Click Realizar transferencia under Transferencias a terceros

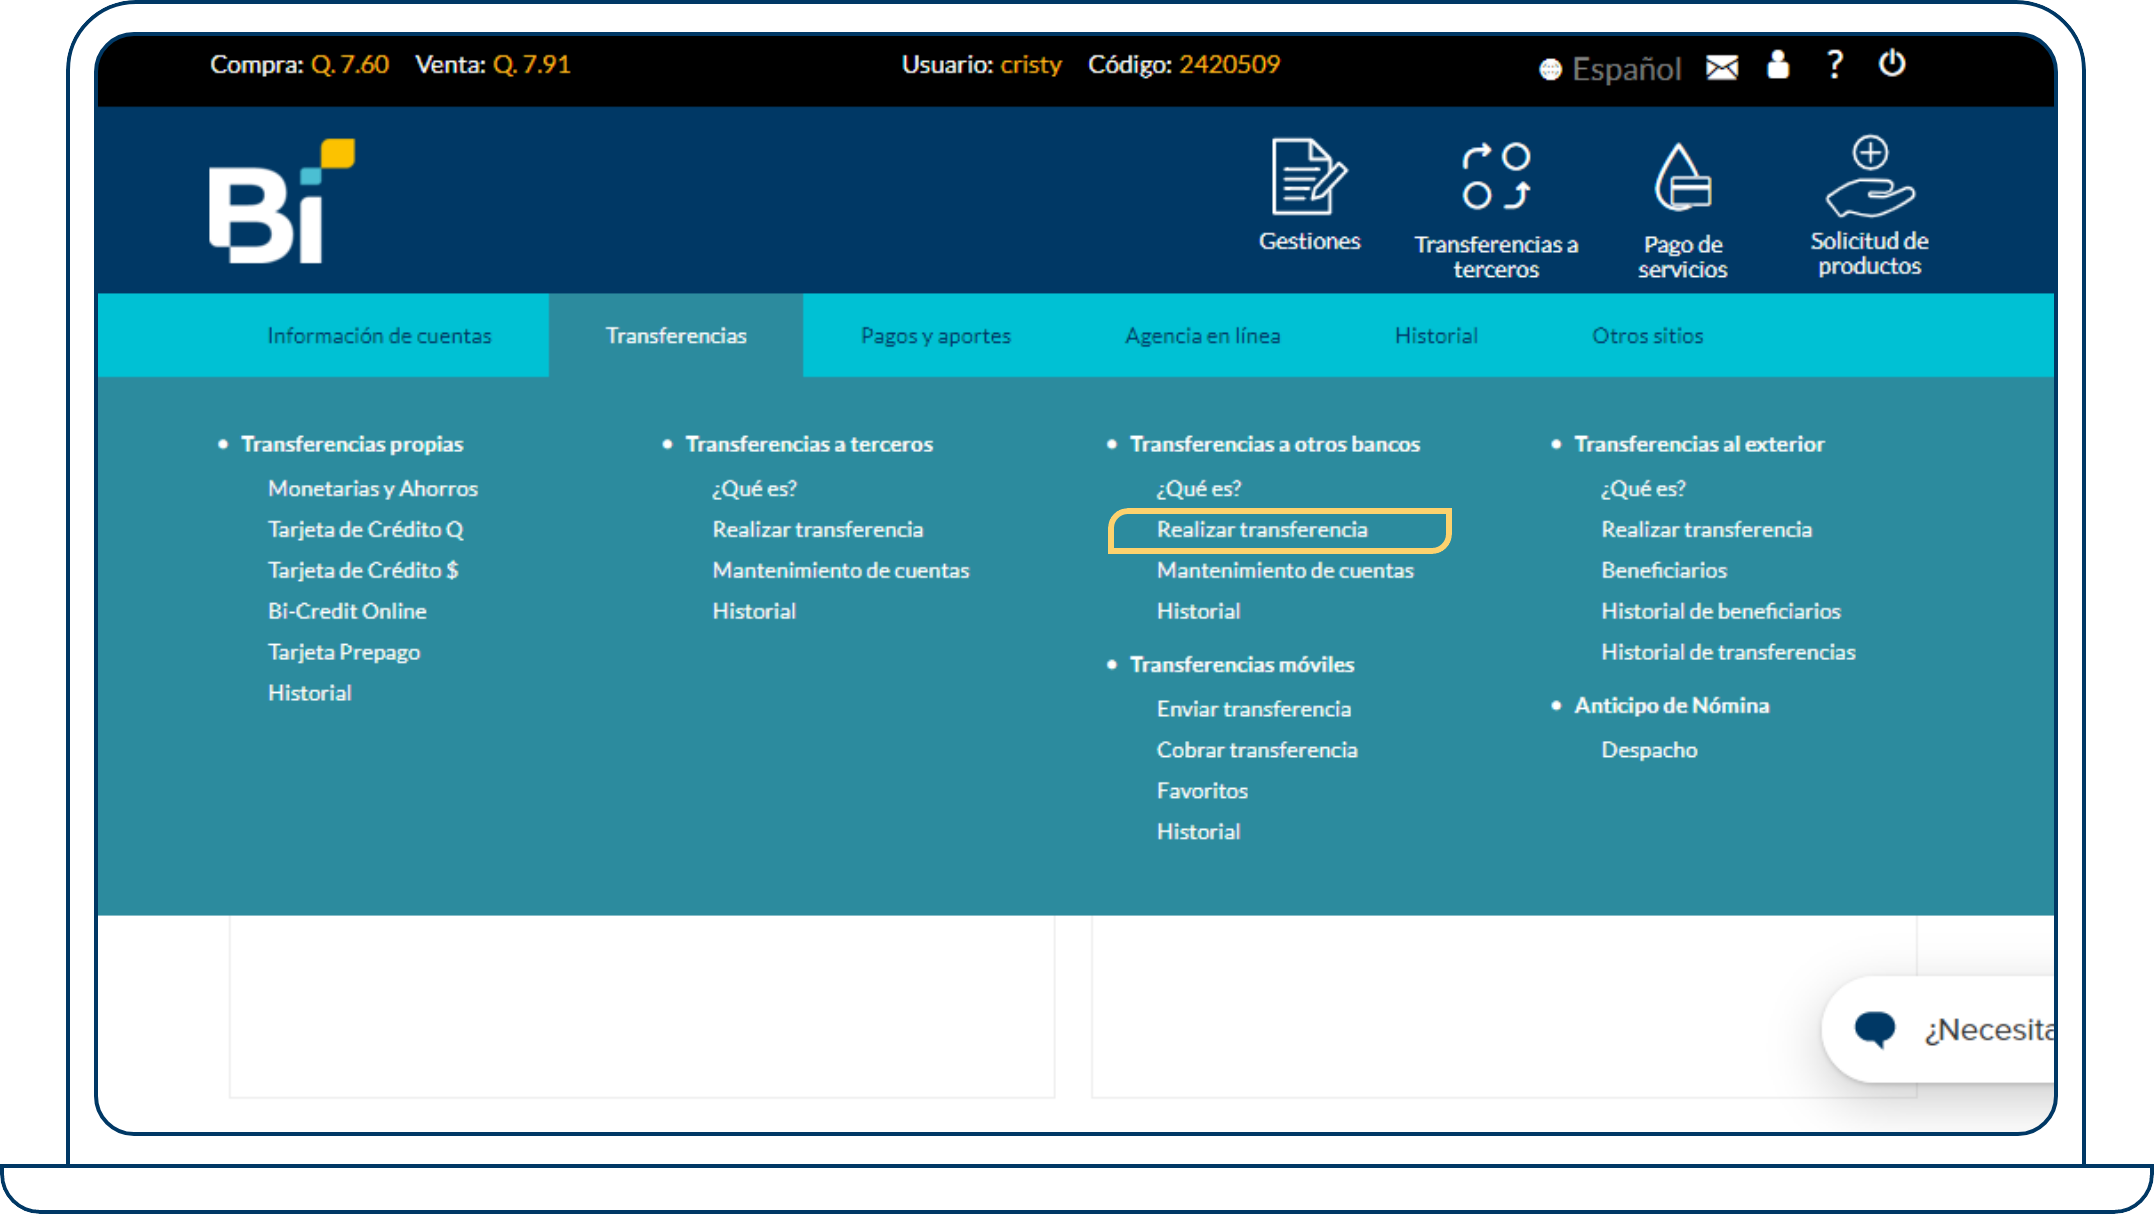click(818, 530)
